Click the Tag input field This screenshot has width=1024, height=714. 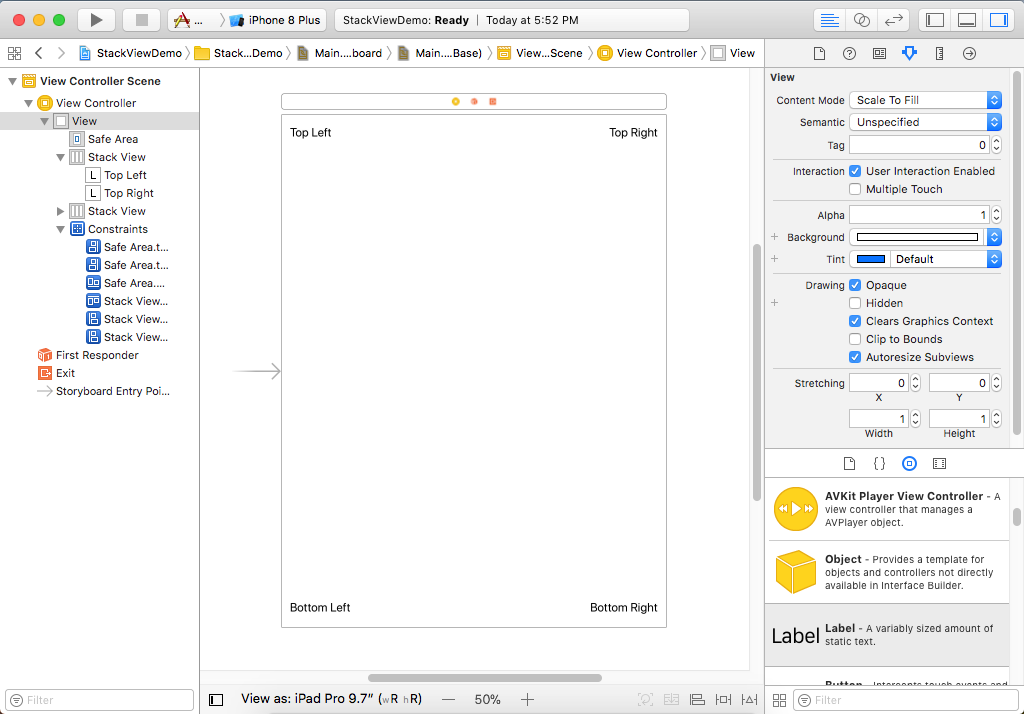920,145
